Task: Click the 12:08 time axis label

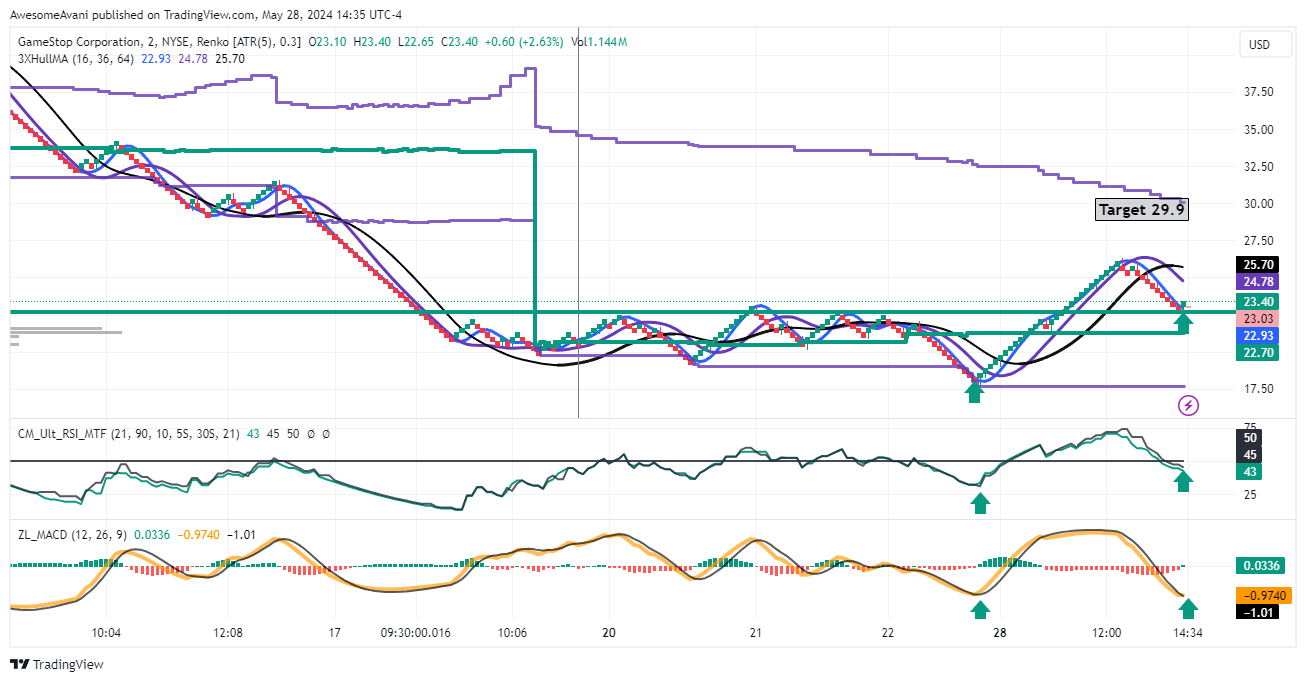Action: 228,633
